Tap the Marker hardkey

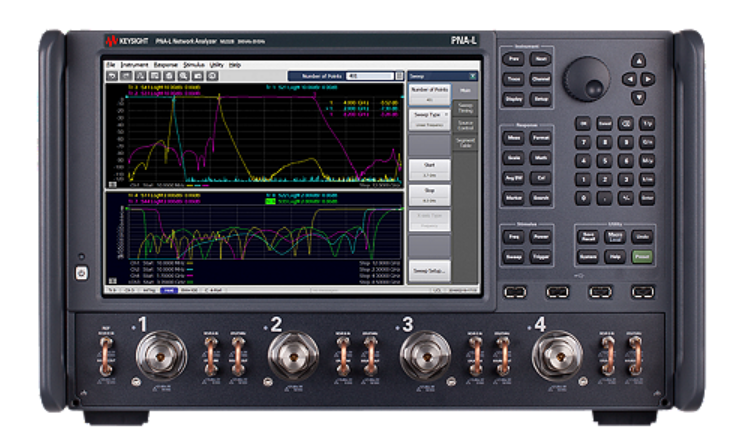pos(513,198)
